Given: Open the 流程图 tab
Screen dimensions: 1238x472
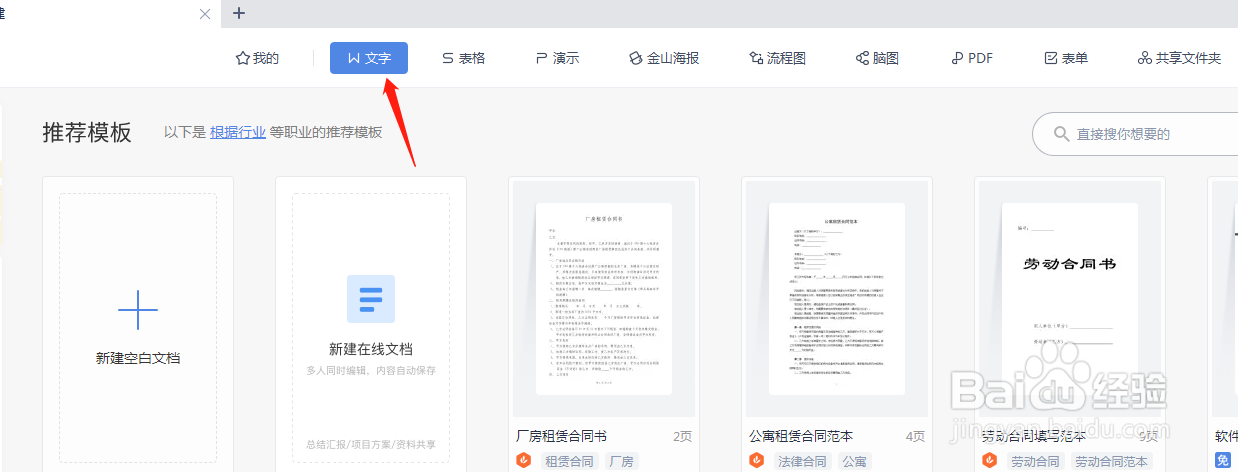Looking at the screenshot, I should tap(778, 58).
